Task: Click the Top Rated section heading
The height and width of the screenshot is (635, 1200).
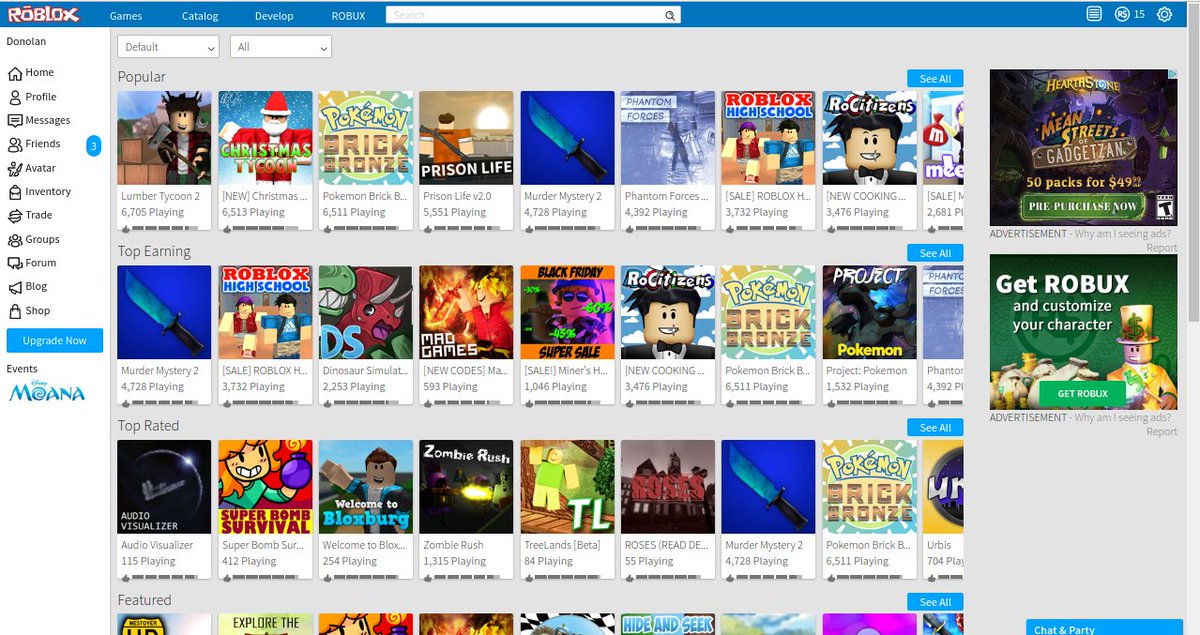Action: 149,426
